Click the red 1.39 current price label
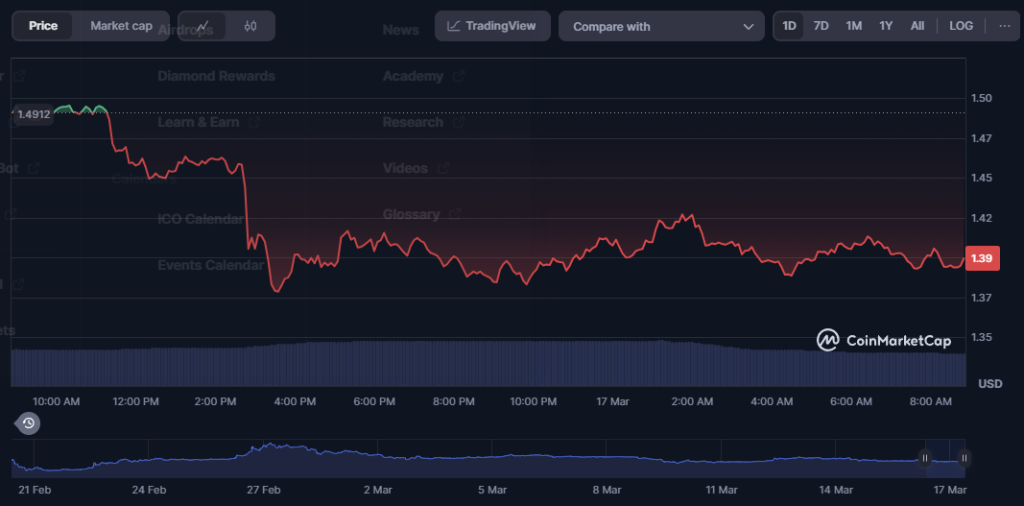 982,259
